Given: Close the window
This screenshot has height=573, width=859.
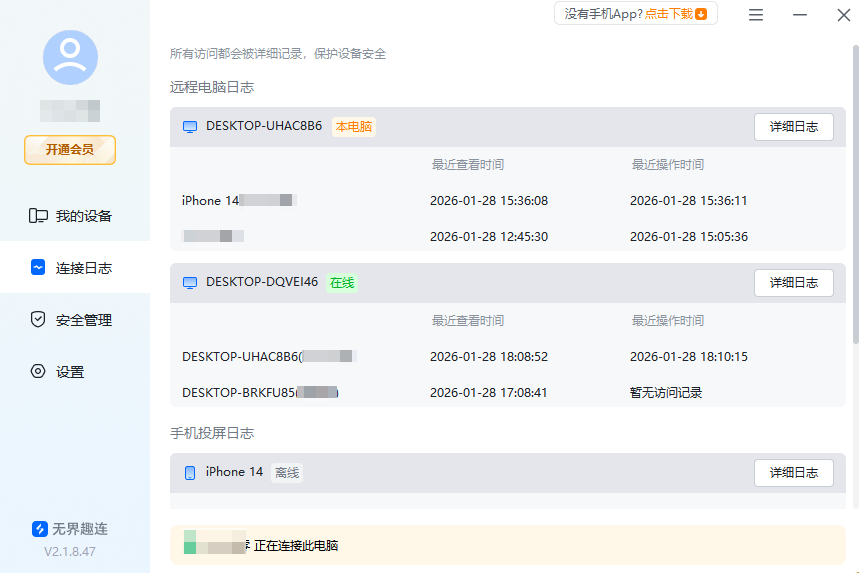Looking at the screenshot, I should pos(844,15).
